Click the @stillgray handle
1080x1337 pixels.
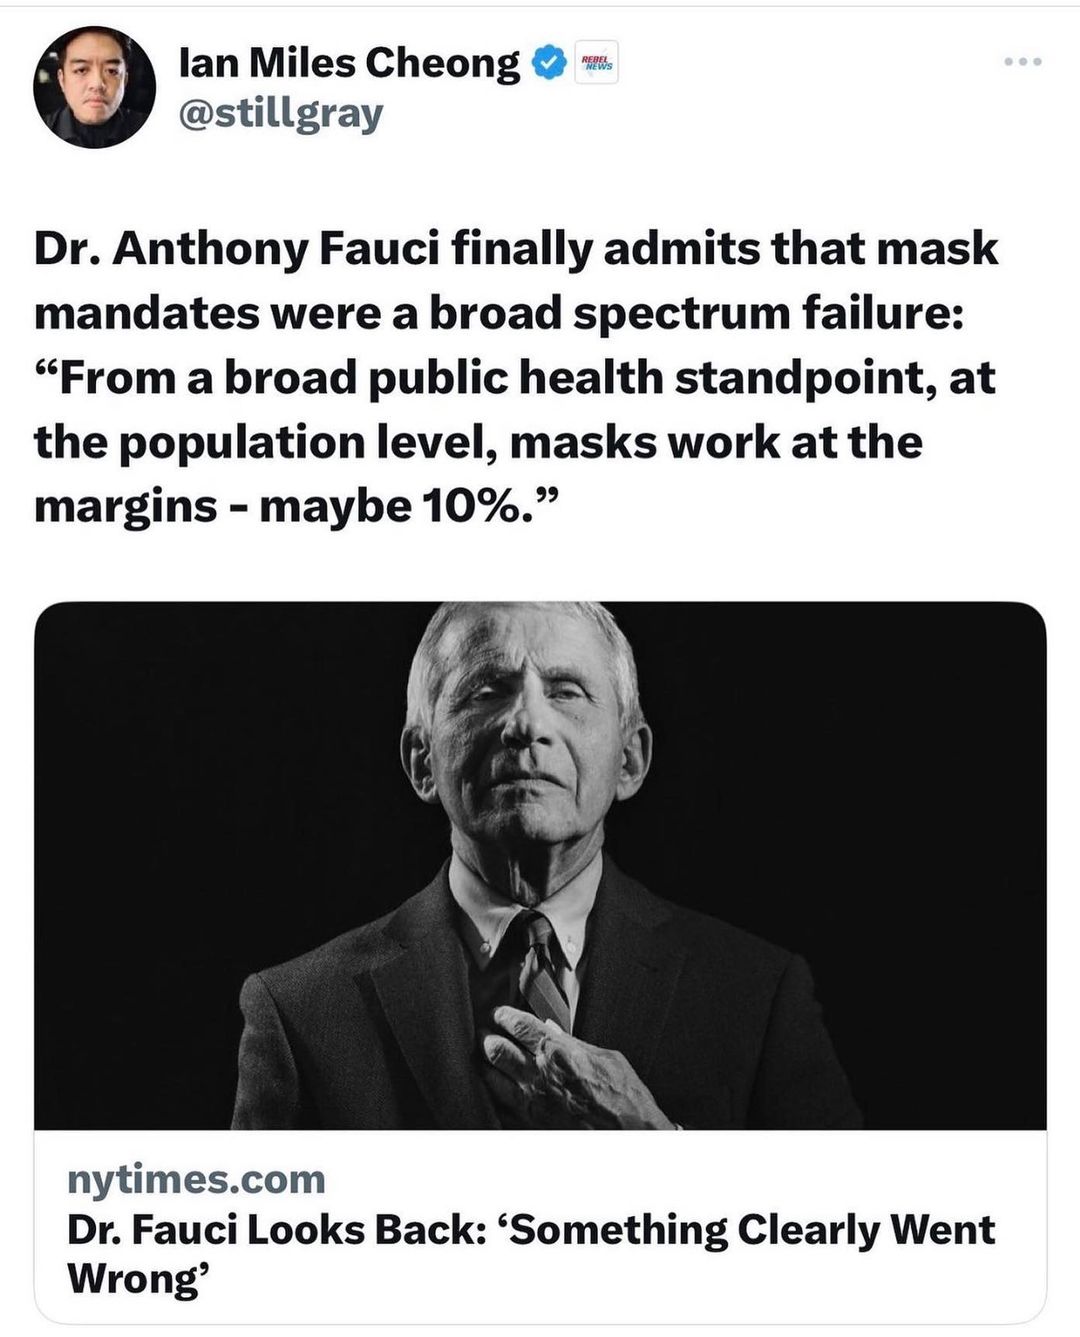pyautogui.click(x=280, y=114)
